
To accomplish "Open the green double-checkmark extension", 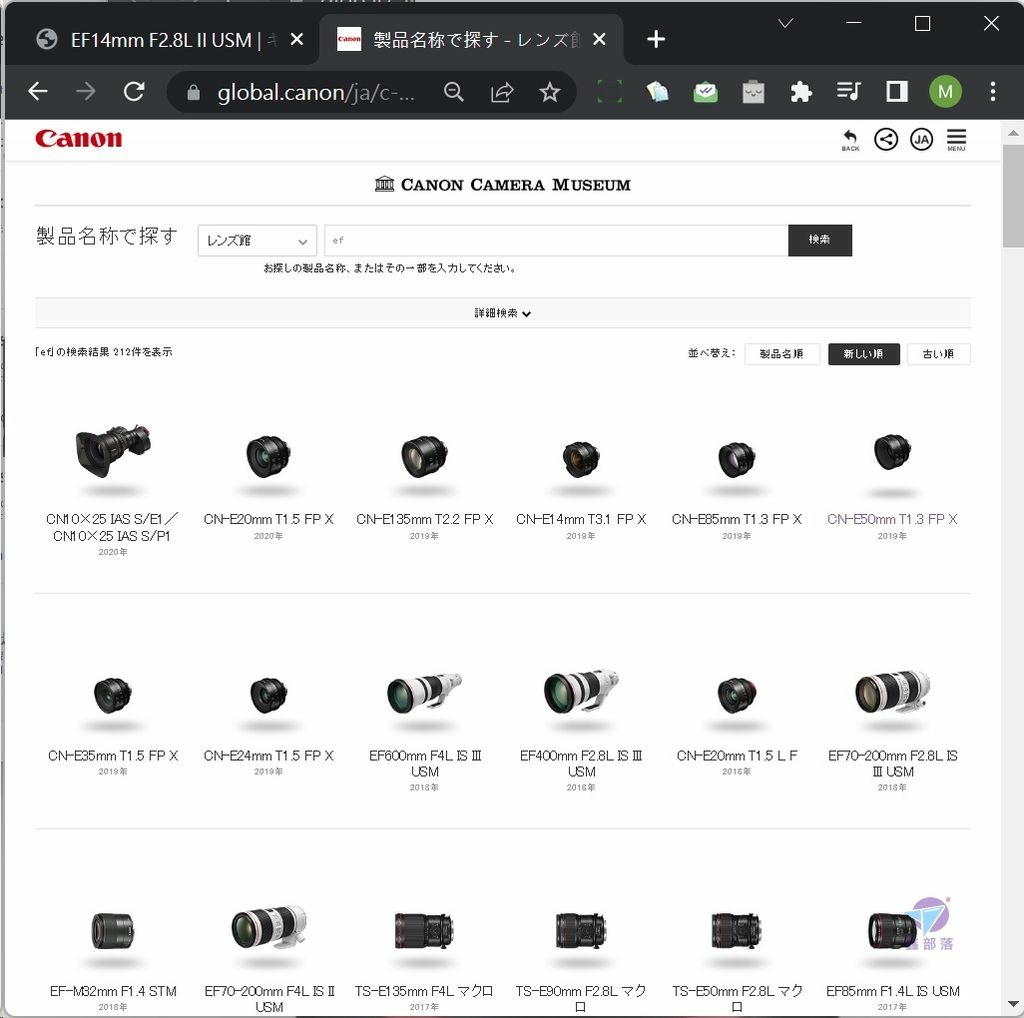I will [705, 91].
